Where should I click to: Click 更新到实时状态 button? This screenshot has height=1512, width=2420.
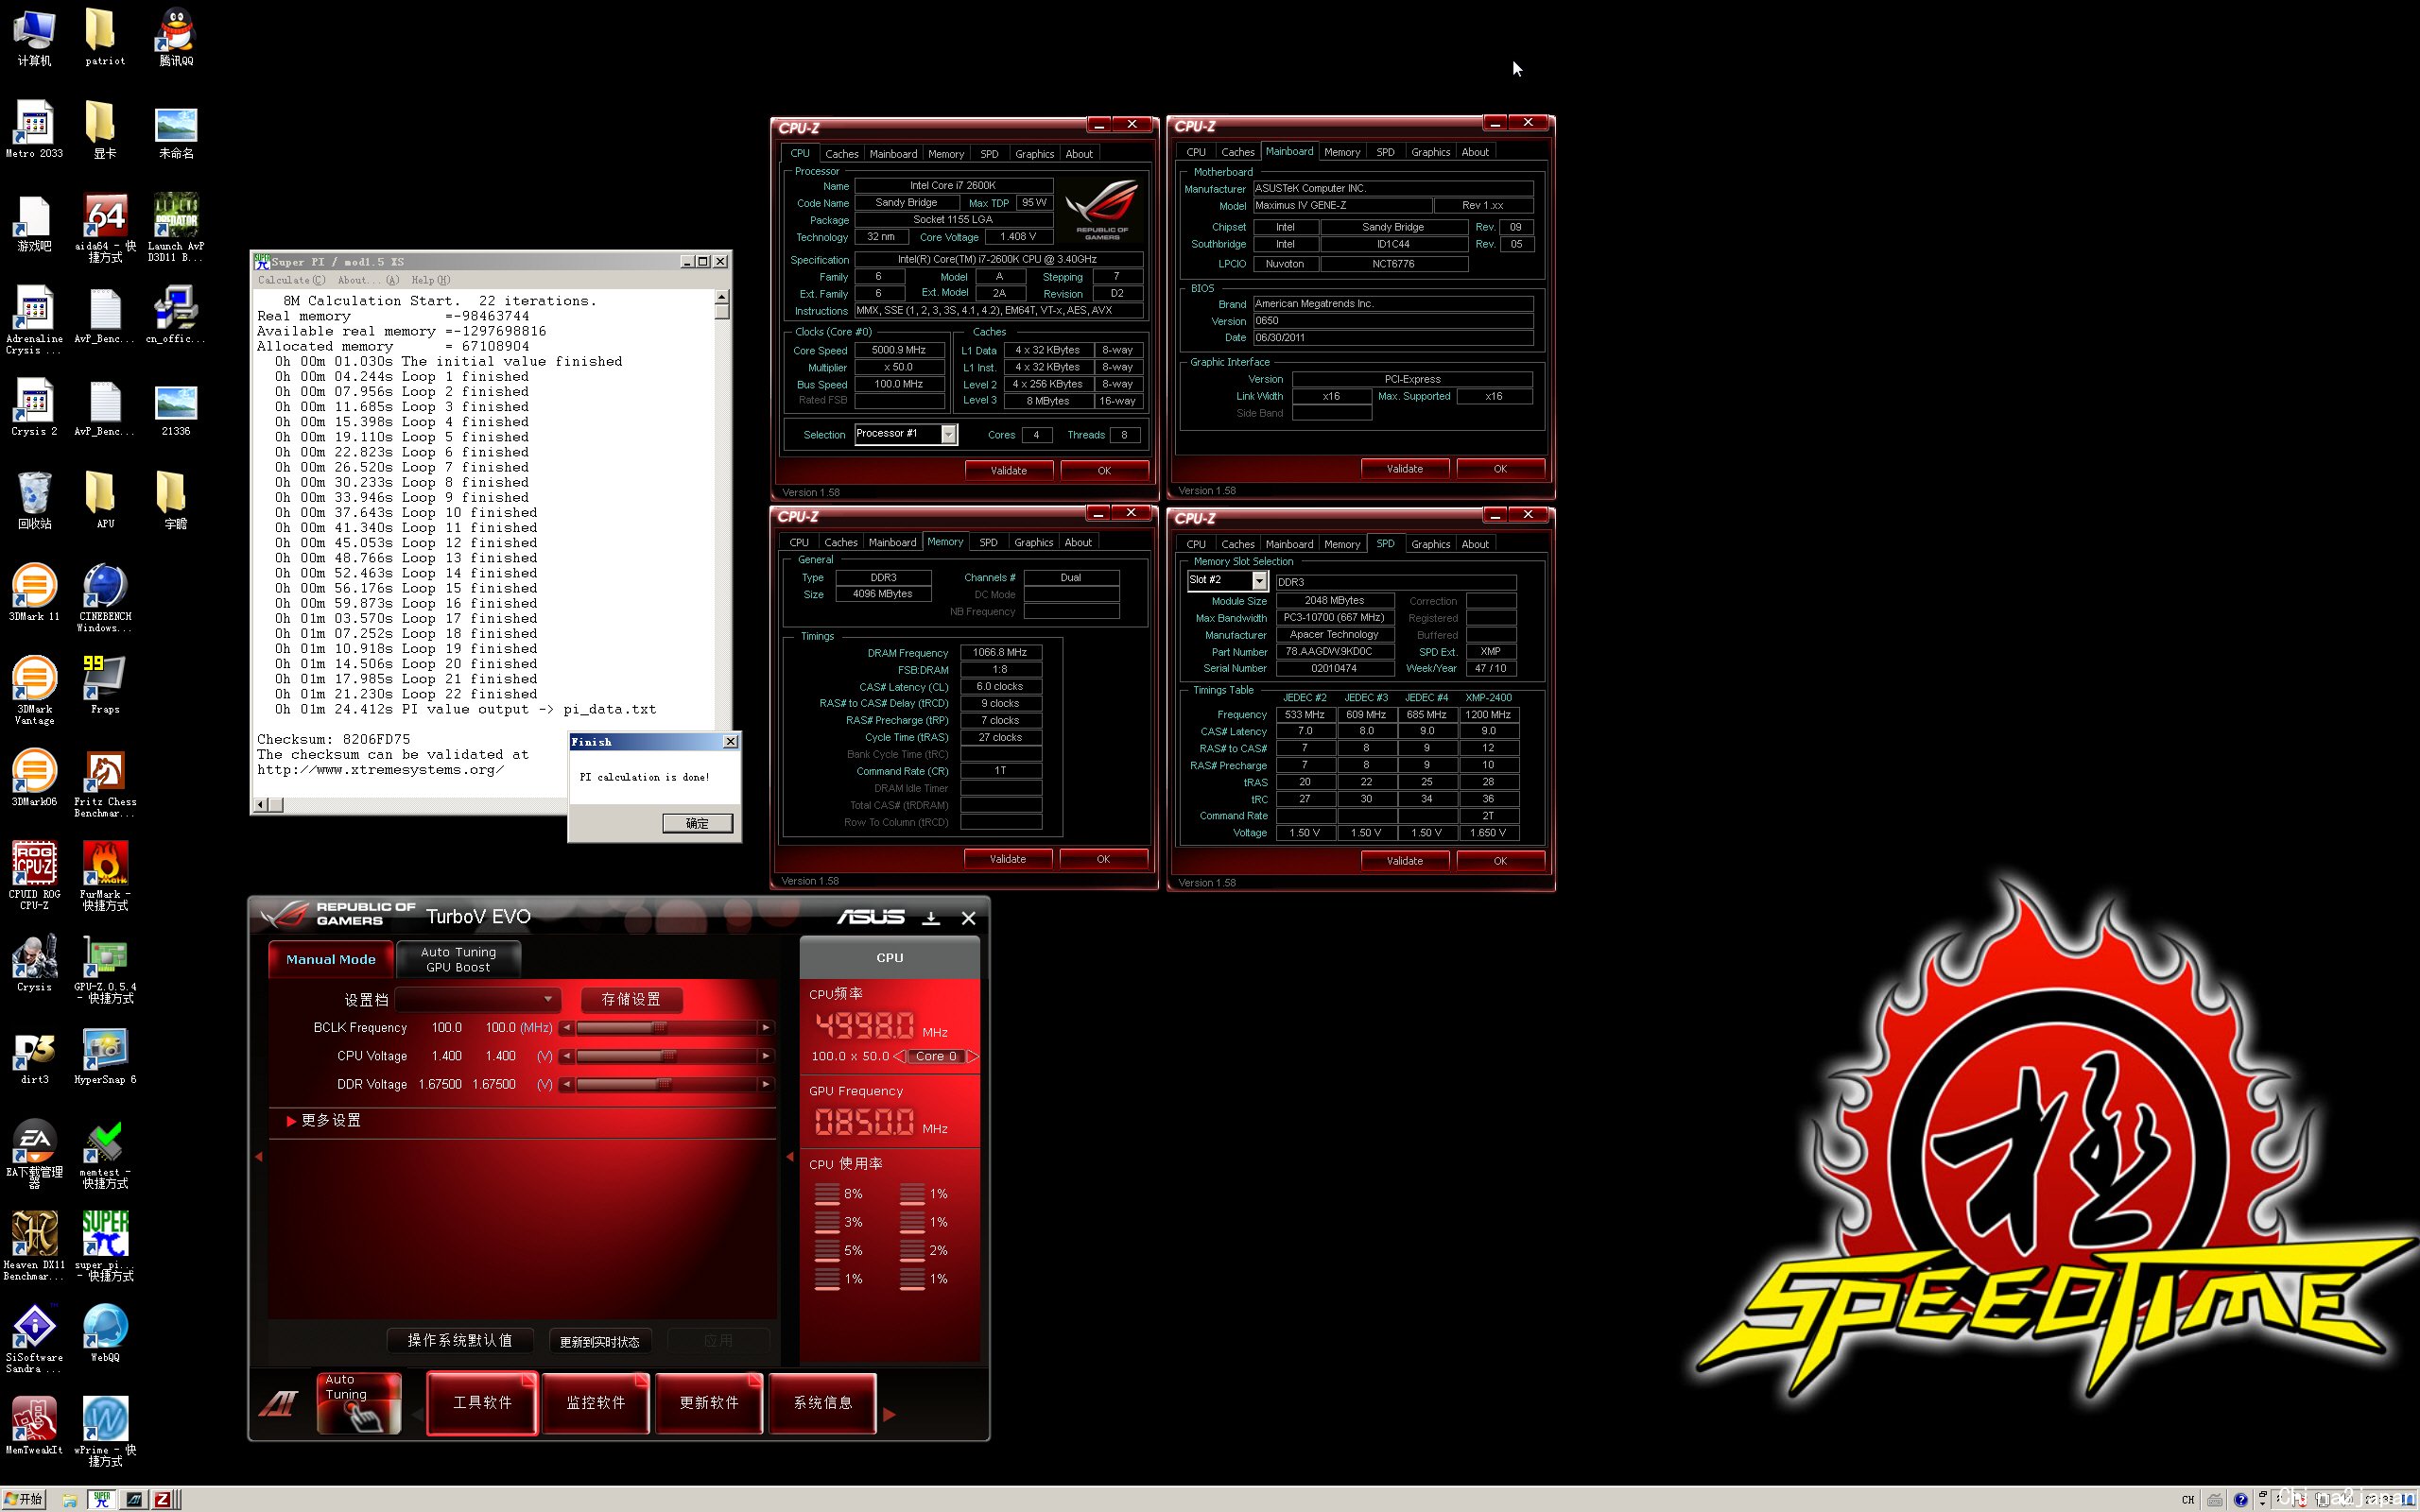coord(600,1341)
